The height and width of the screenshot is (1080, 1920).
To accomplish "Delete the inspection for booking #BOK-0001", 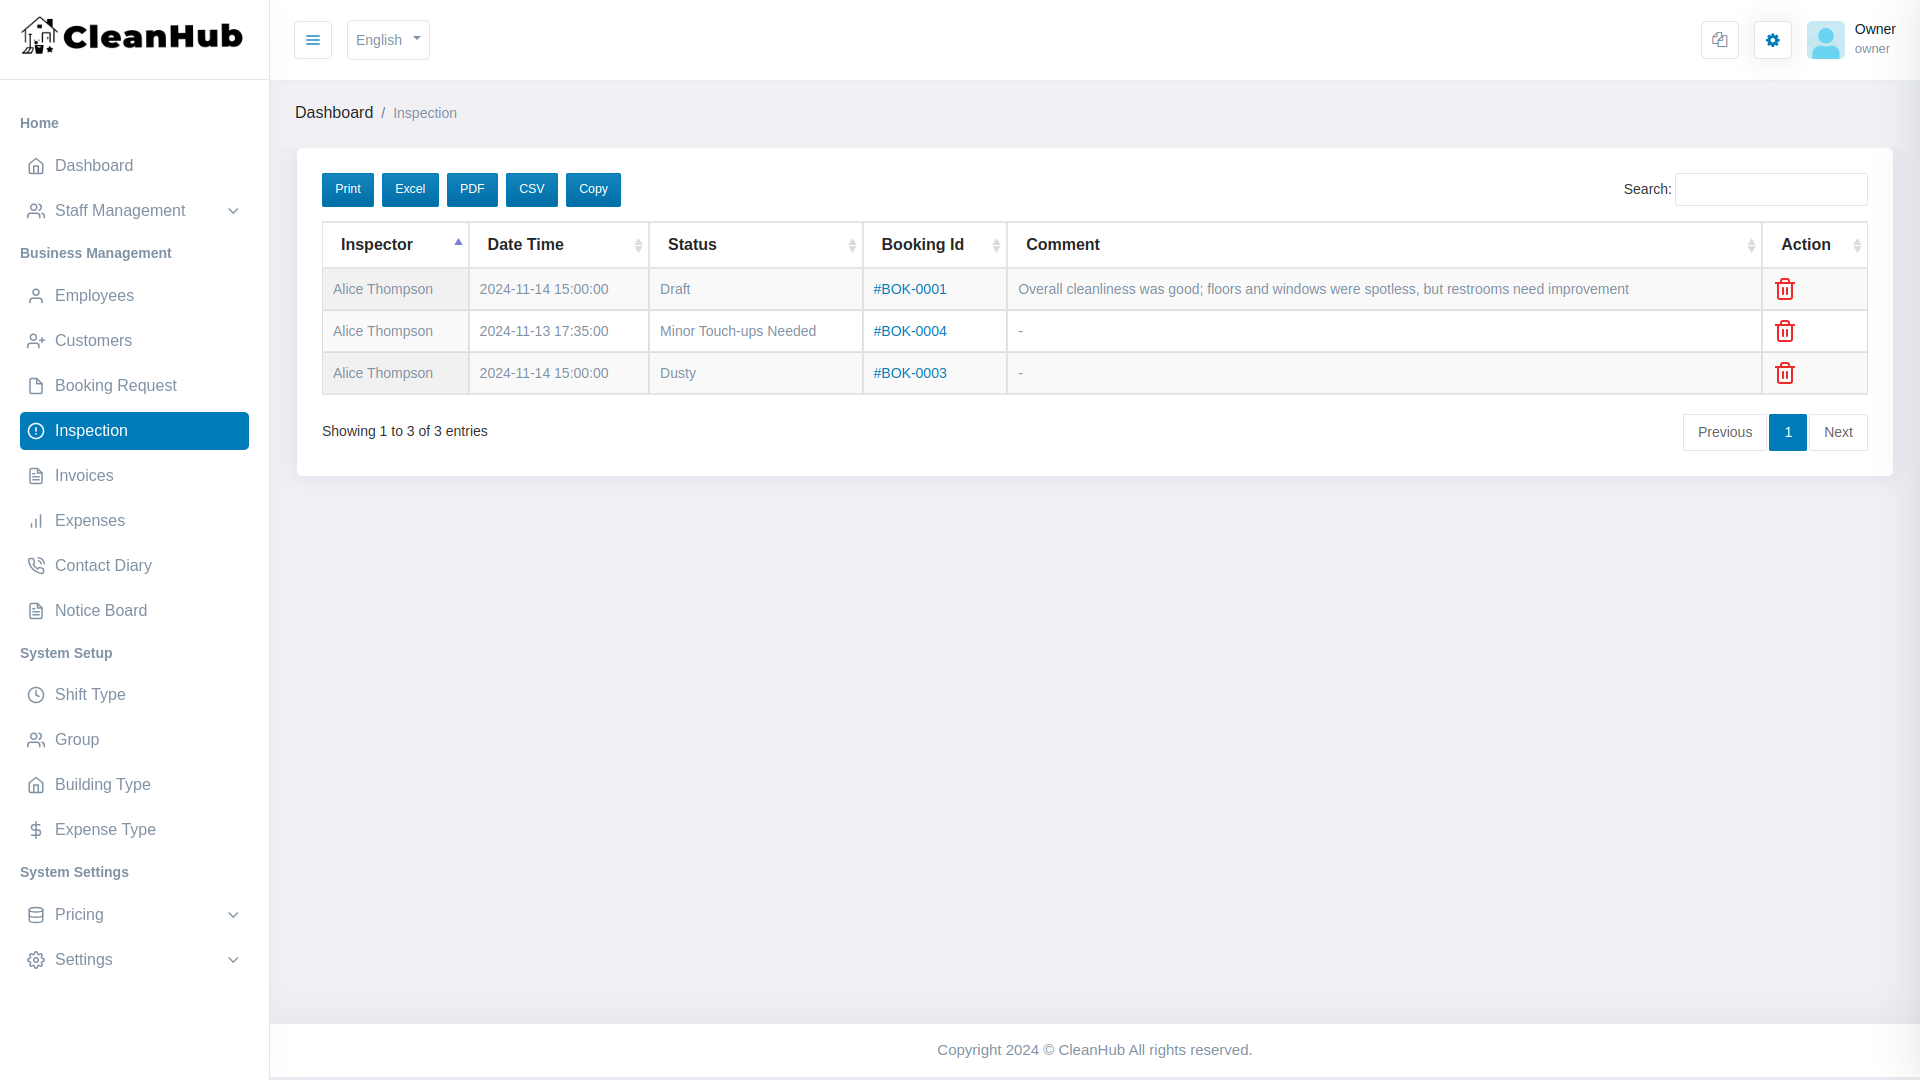I will coord(1786,289).
